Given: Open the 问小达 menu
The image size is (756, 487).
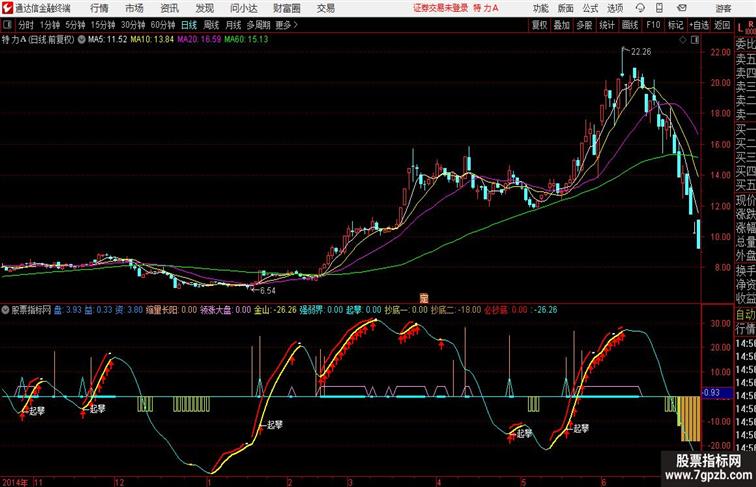Looking at the screenshot, I should click(244, 8).
